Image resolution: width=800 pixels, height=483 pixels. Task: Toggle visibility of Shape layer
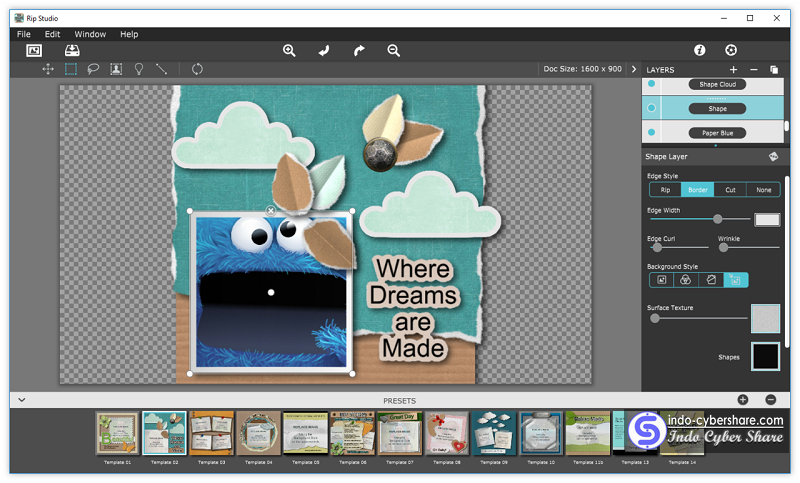pos(652,108)
